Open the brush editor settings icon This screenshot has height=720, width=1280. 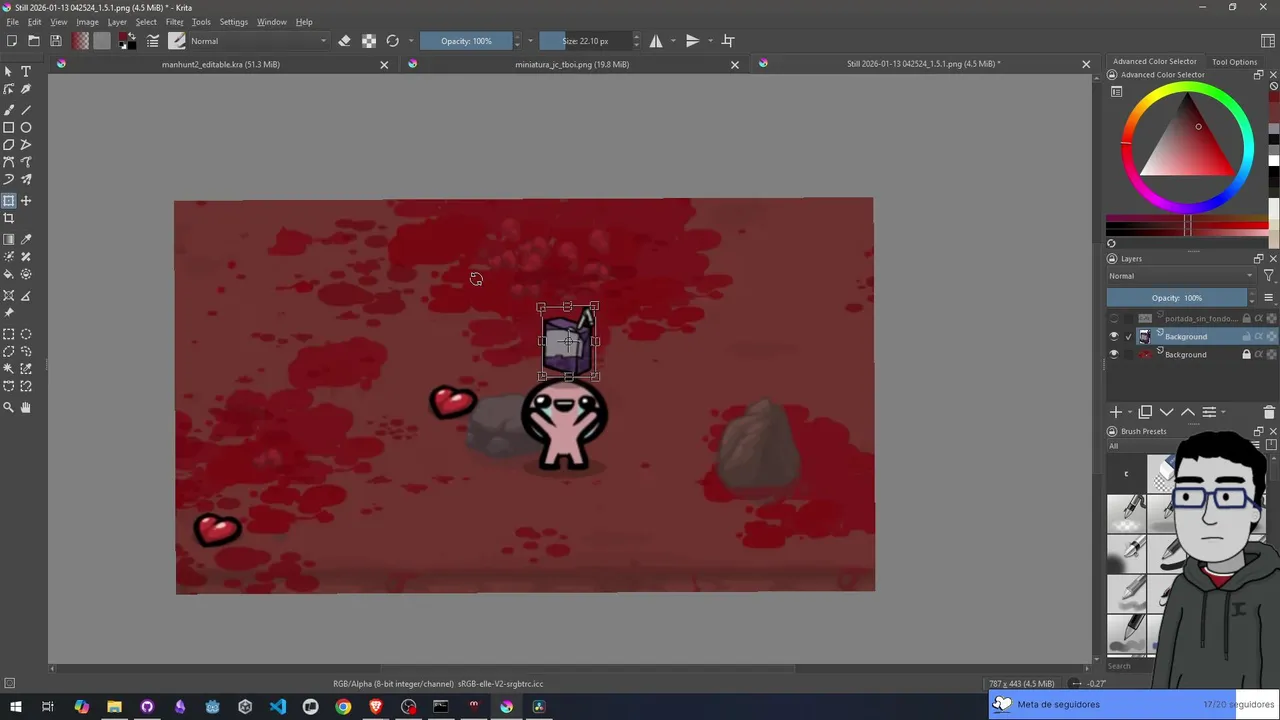pos(153,41)
